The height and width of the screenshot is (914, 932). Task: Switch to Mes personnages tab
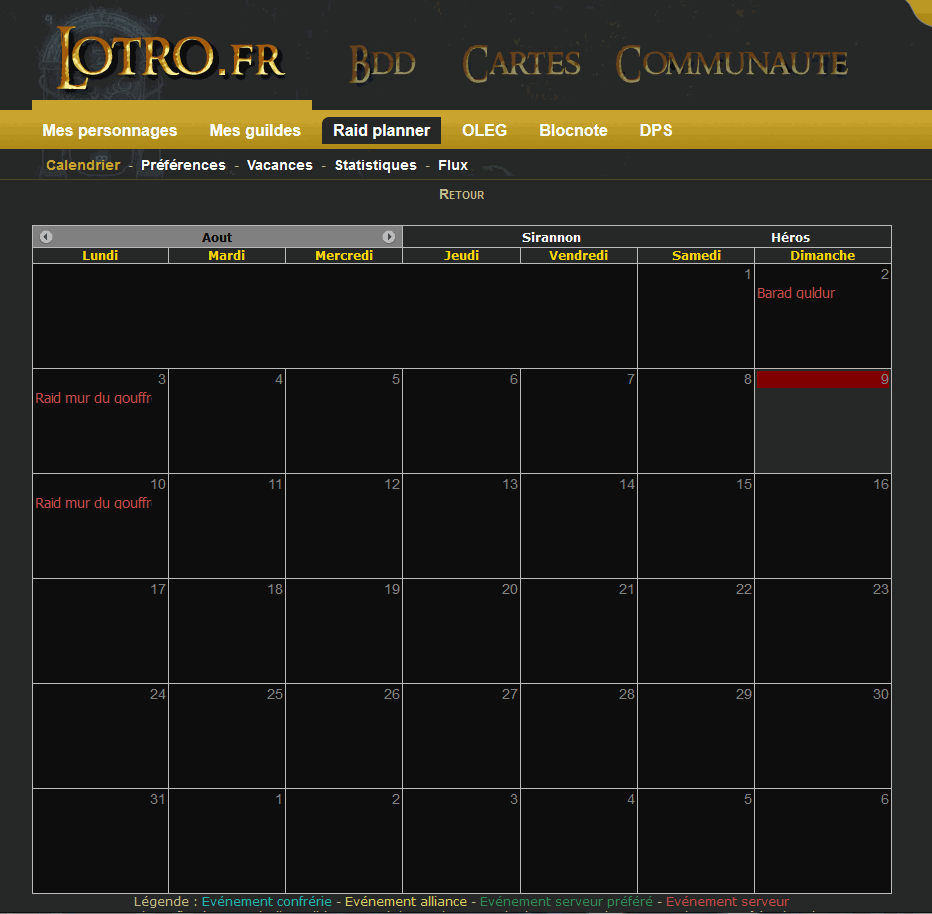pos(110,130)
